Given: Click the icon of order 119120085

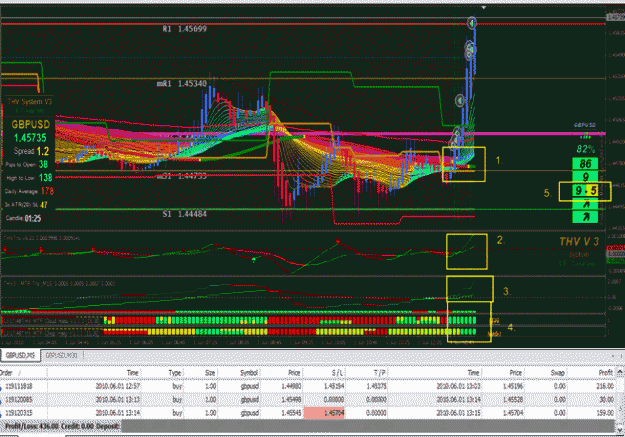Looking at the screenshot, I should click(x=1, y=400).
